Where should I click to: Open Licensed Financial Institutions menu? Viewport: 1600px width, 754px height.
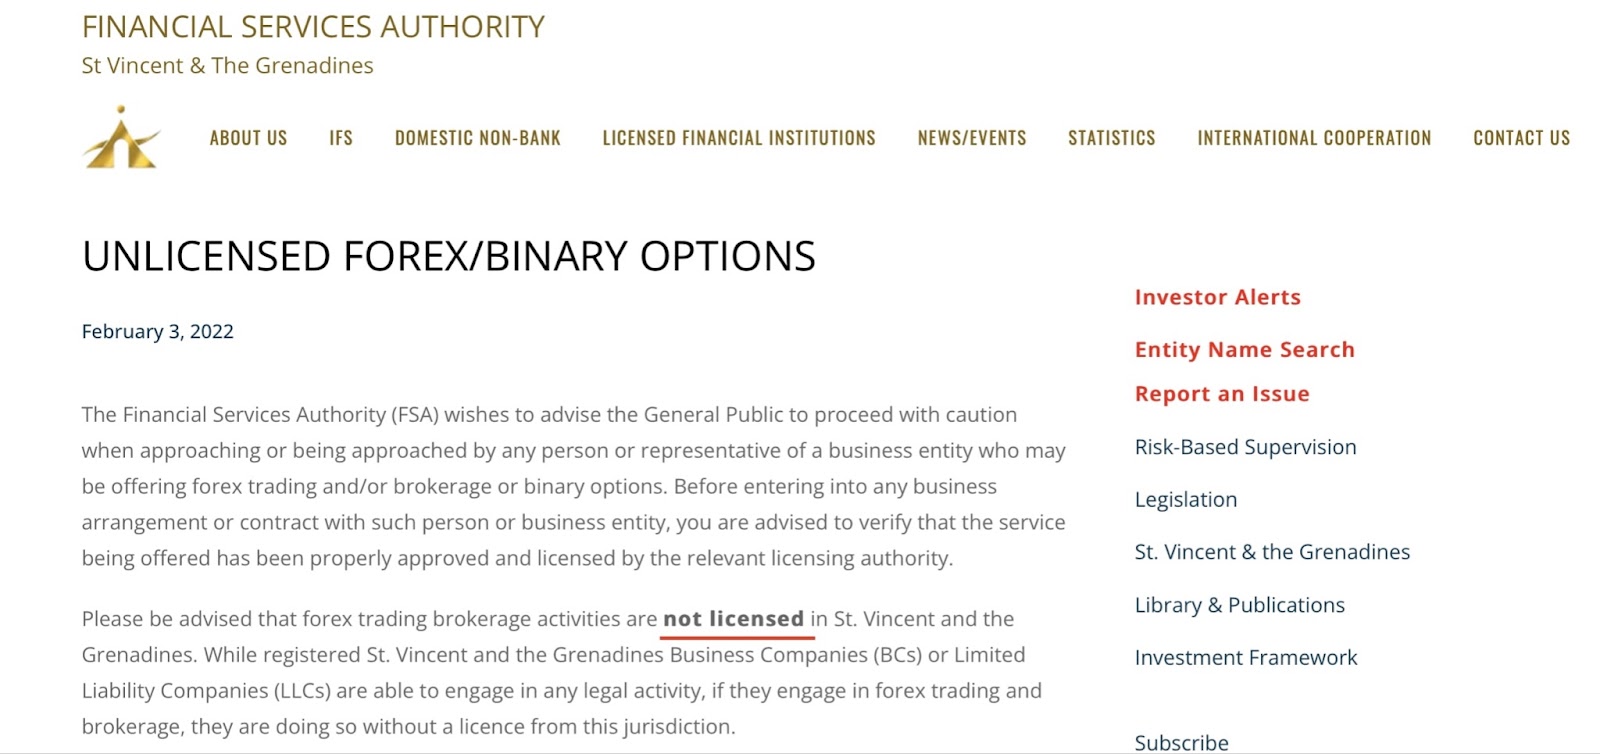tap(739, 138)
